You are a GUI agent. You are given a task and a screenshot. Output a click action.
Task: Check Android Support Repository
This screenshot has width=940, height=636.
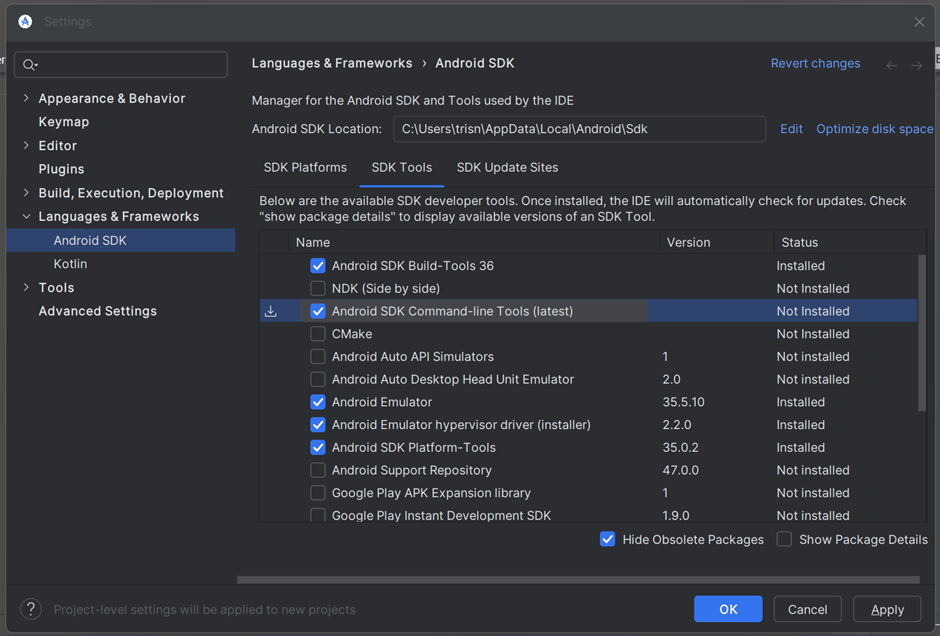point(318,471)
